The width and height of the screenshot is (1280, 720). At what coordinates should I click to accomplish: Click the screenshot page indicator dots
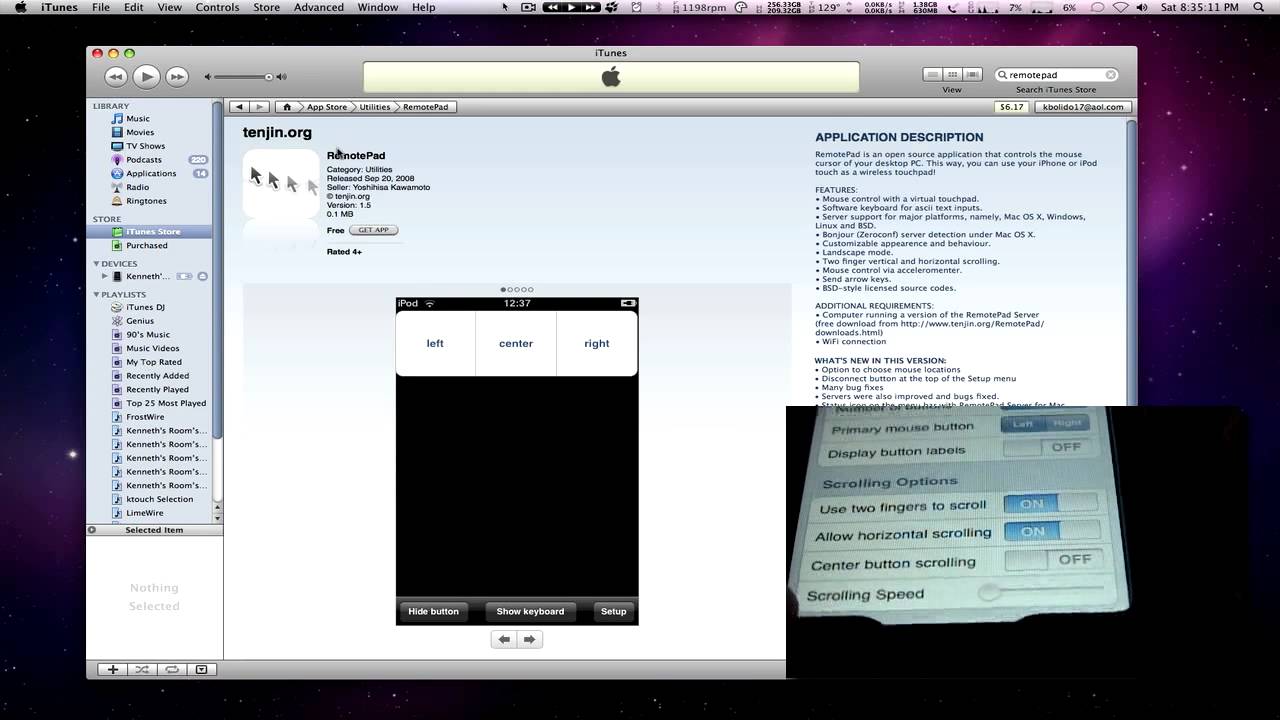pos(517,290)
